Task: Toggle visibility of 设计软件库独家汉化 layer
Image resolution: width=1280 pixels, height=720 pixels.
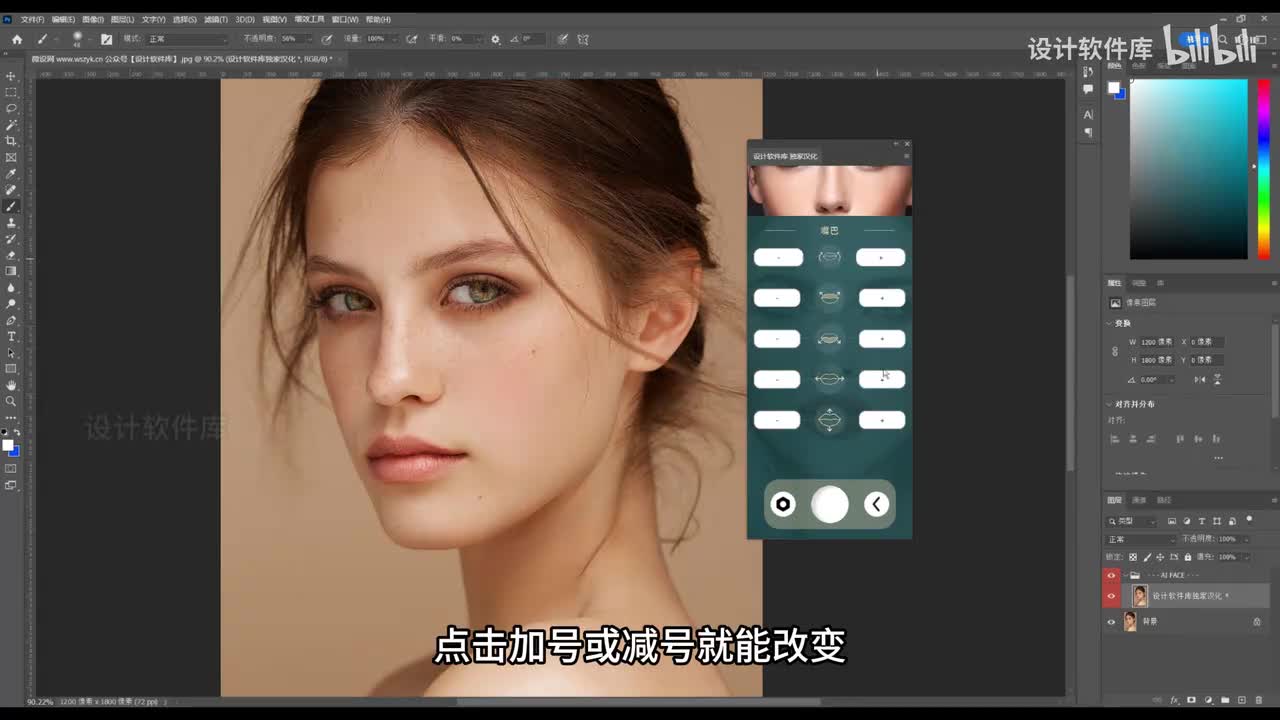Action: coord(1110,596)
